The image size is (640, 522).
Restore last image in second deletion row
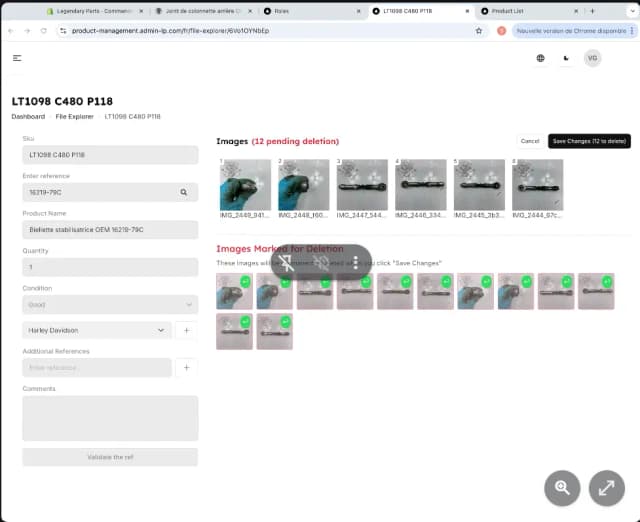(285, 321)
